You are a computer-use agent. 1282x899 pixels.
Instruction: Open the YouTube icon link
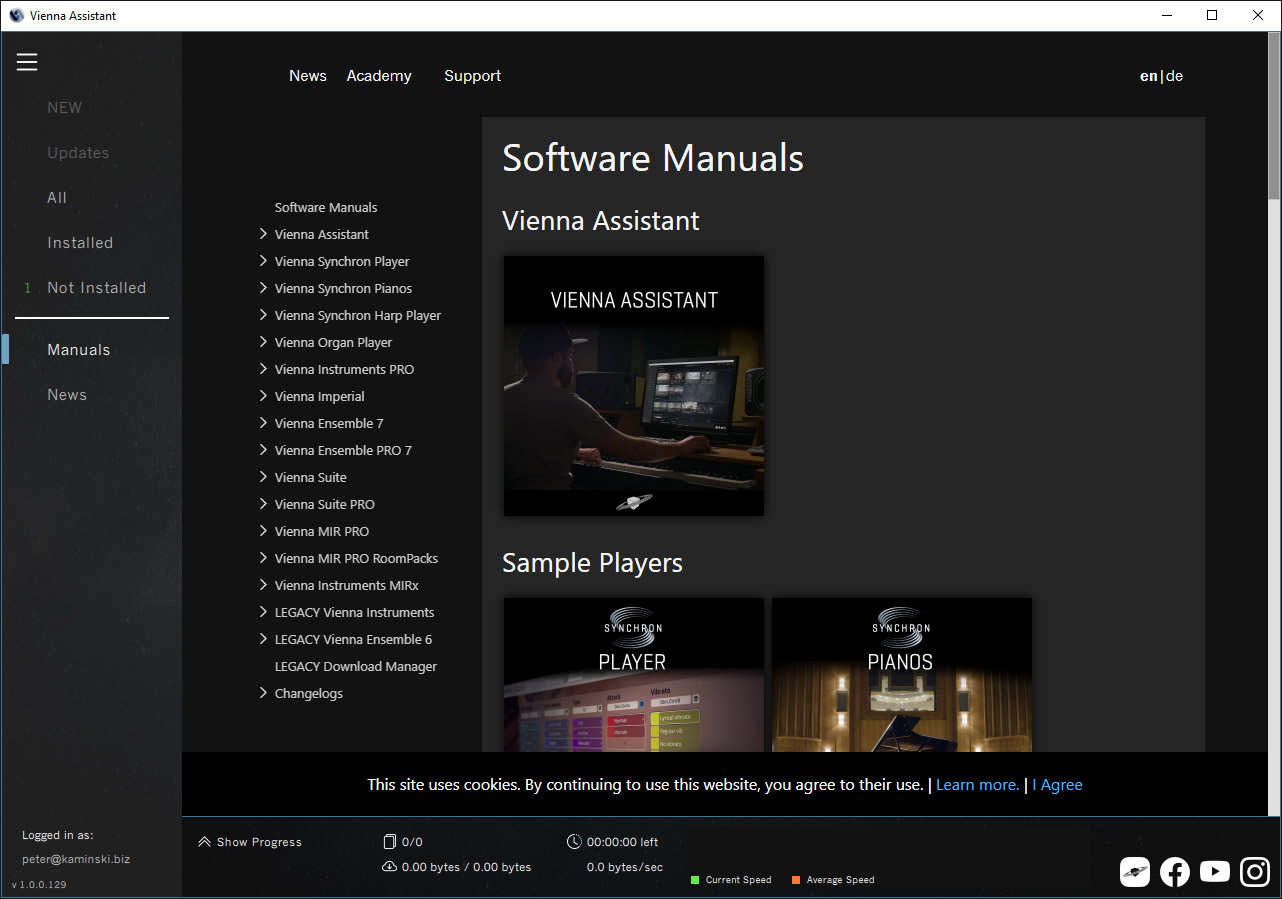click(1215, 872)
